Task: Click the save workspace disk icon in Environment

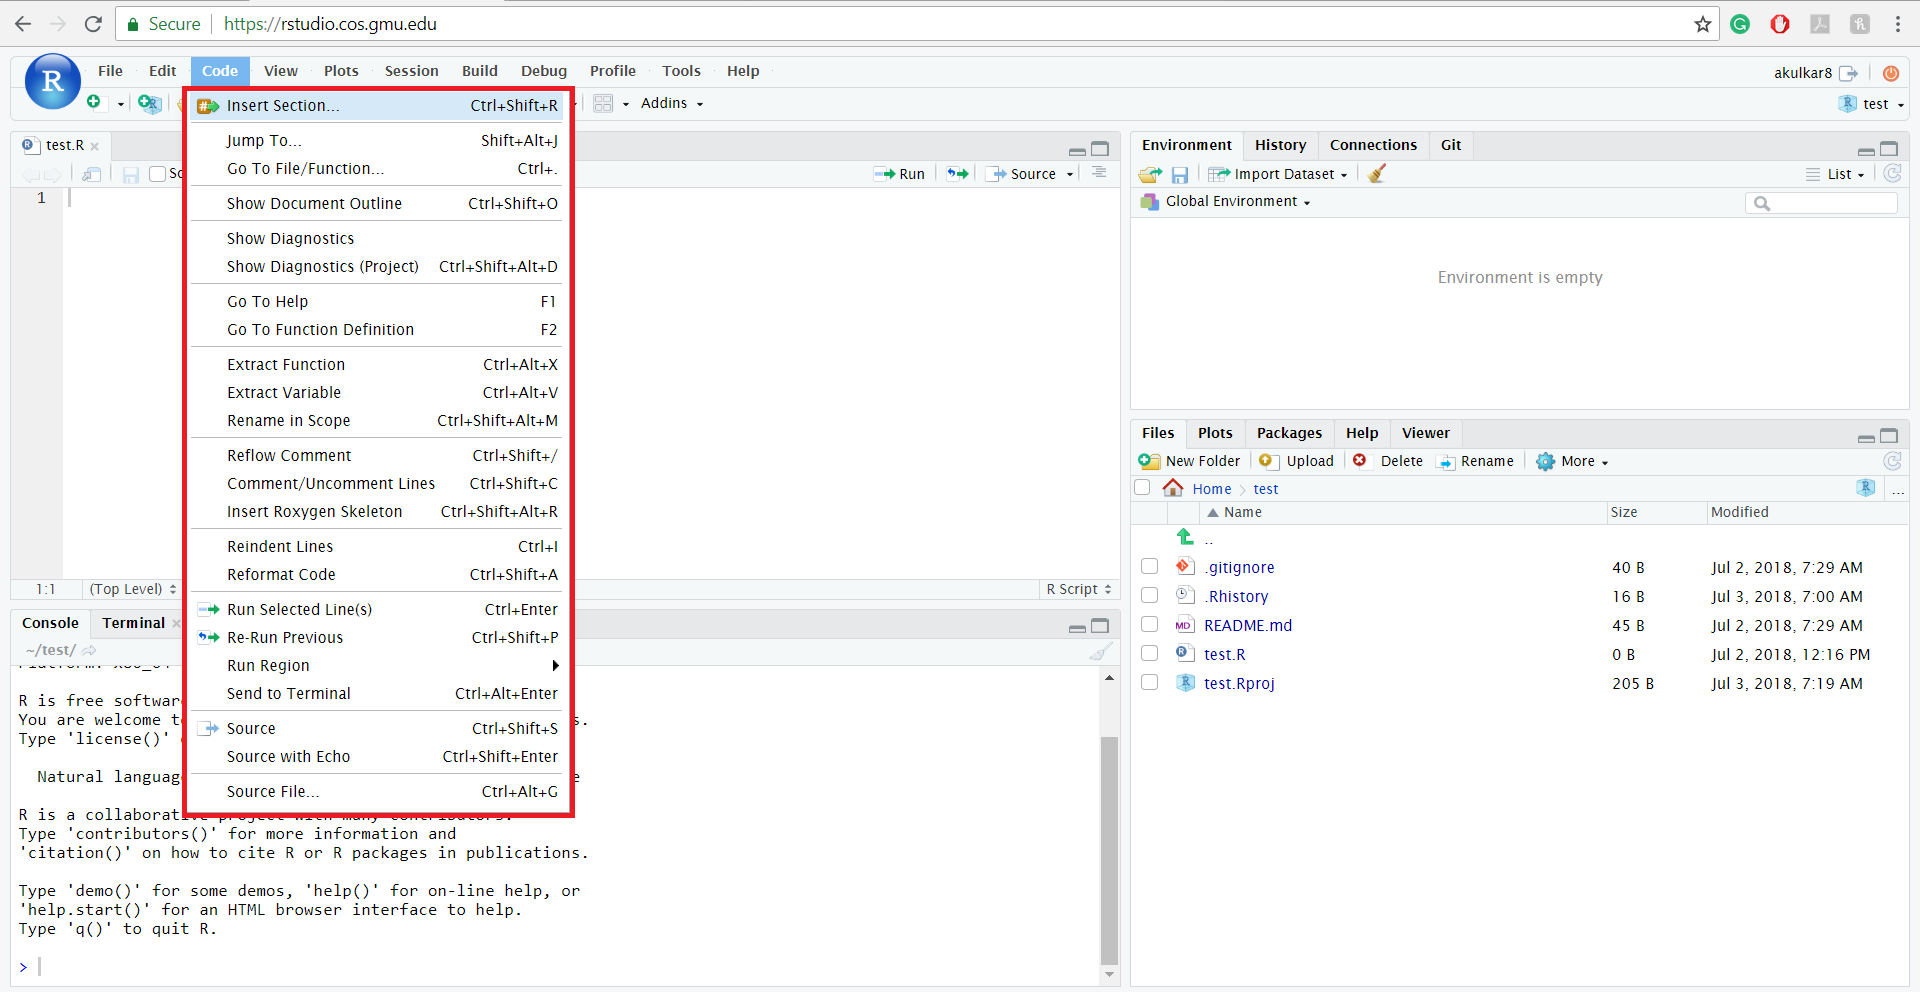Action: [x=1180, y=174]
